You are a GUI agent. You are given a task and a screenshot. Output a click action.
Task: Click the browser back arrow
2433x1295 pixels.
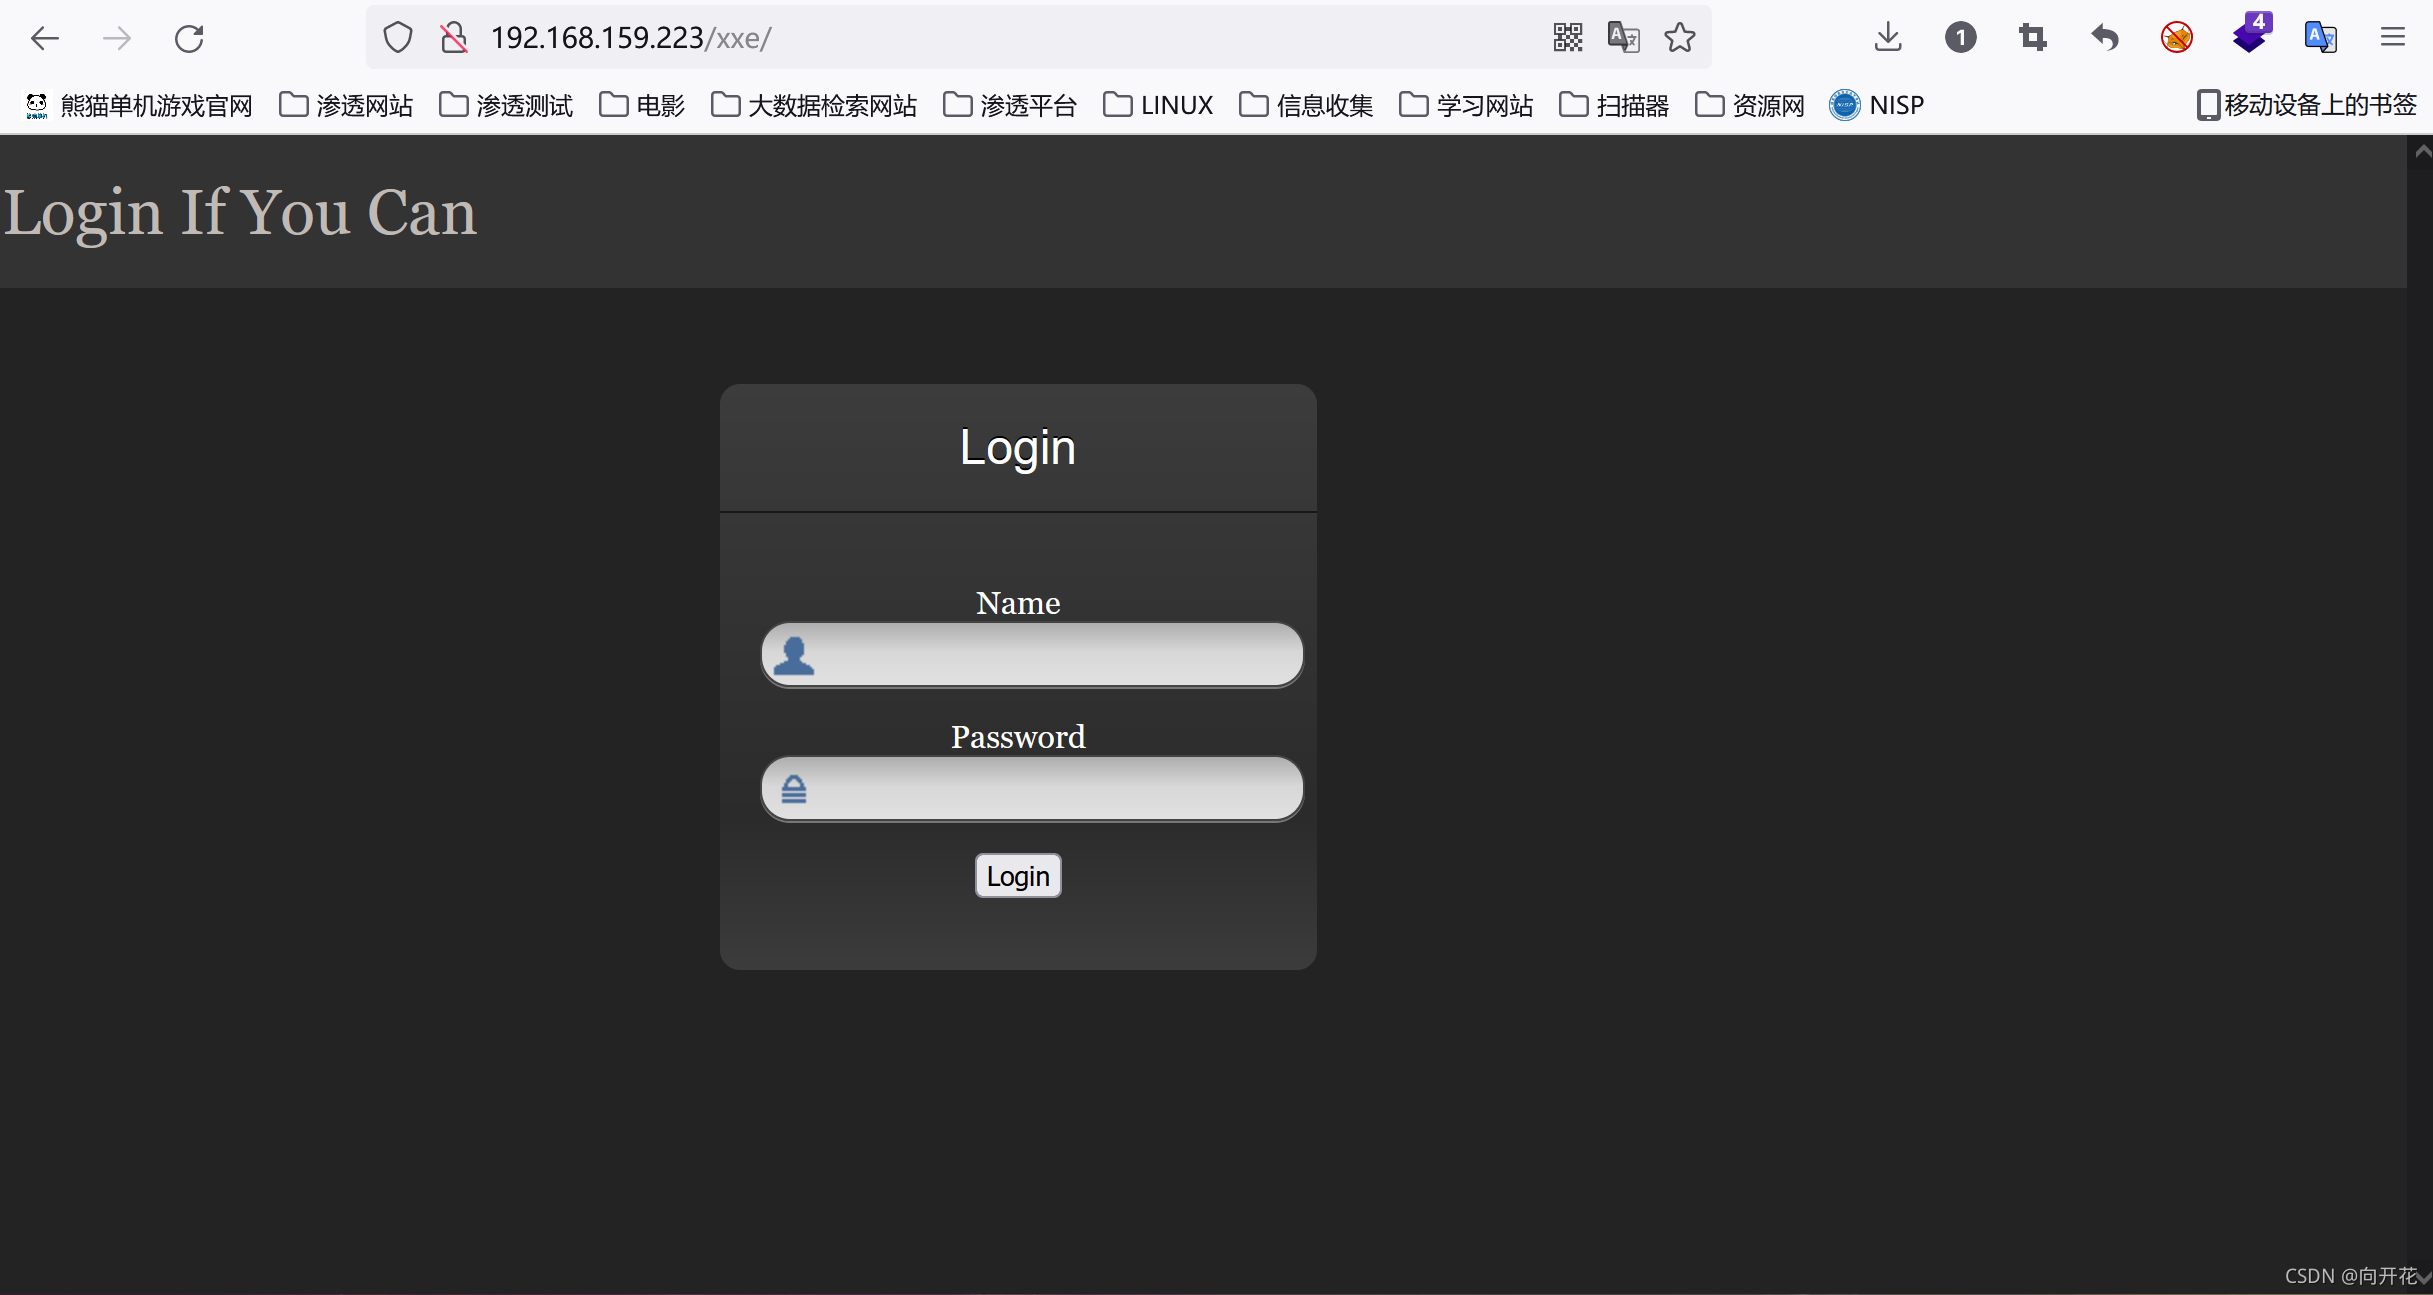click(44, 38)
